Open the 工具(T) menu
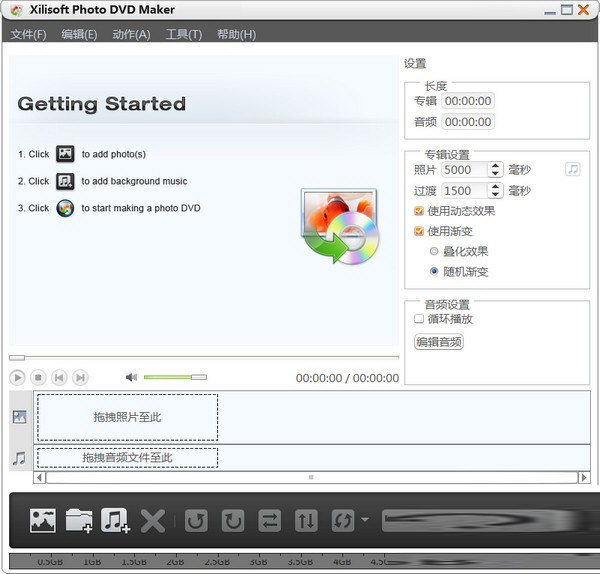600x574 pixels. point(183,34)
